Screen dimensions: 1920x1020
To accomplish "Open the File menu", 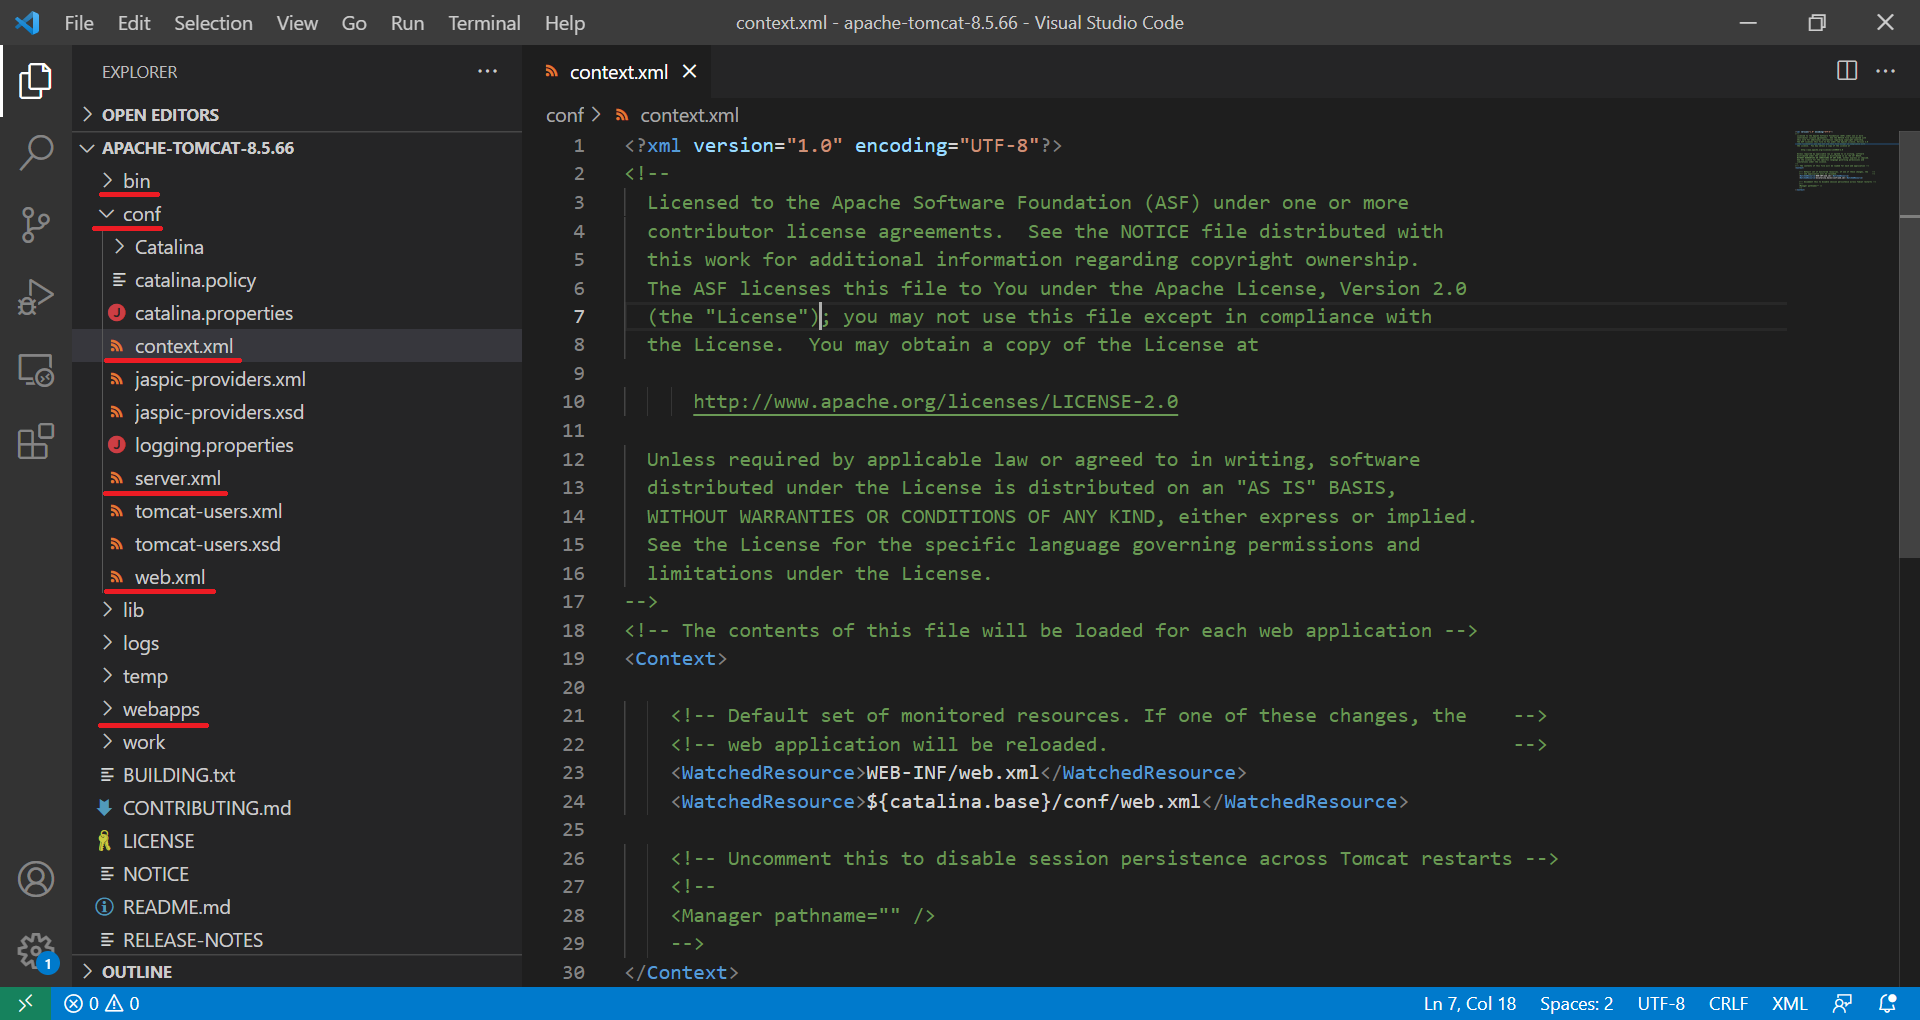I will point(79,23).
